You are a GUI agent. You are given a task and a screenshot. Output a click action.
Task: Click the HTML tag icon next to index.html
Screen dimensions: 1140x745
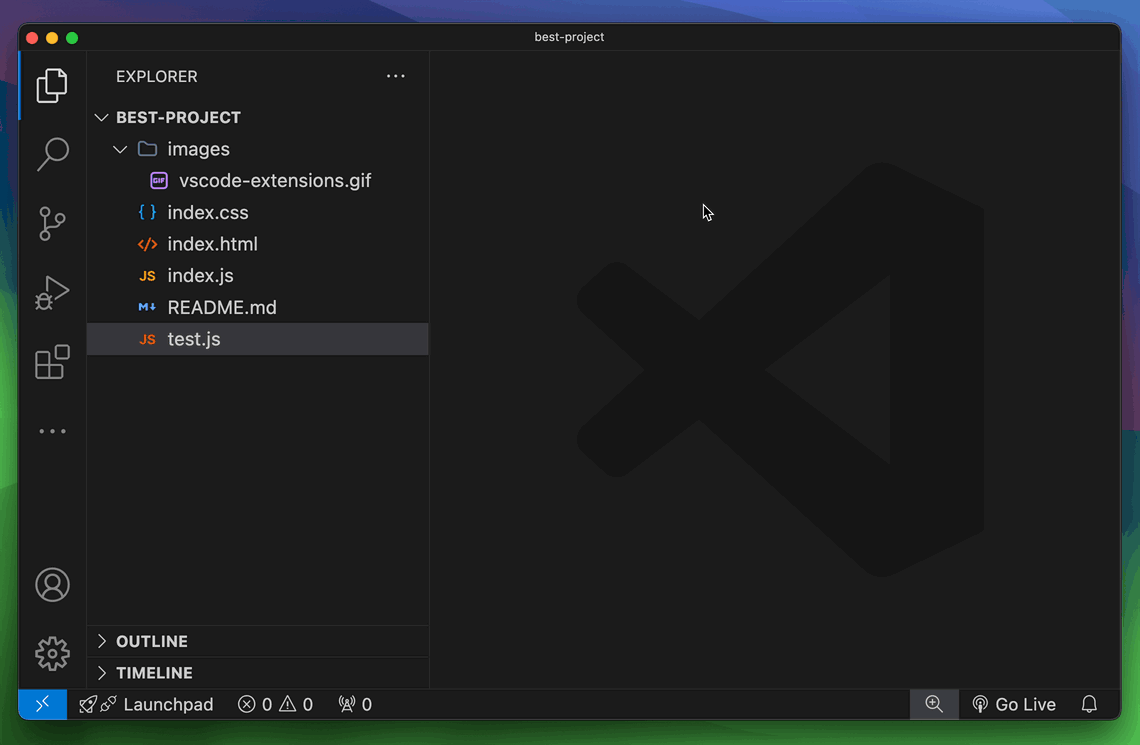click(x=148, y=244)
